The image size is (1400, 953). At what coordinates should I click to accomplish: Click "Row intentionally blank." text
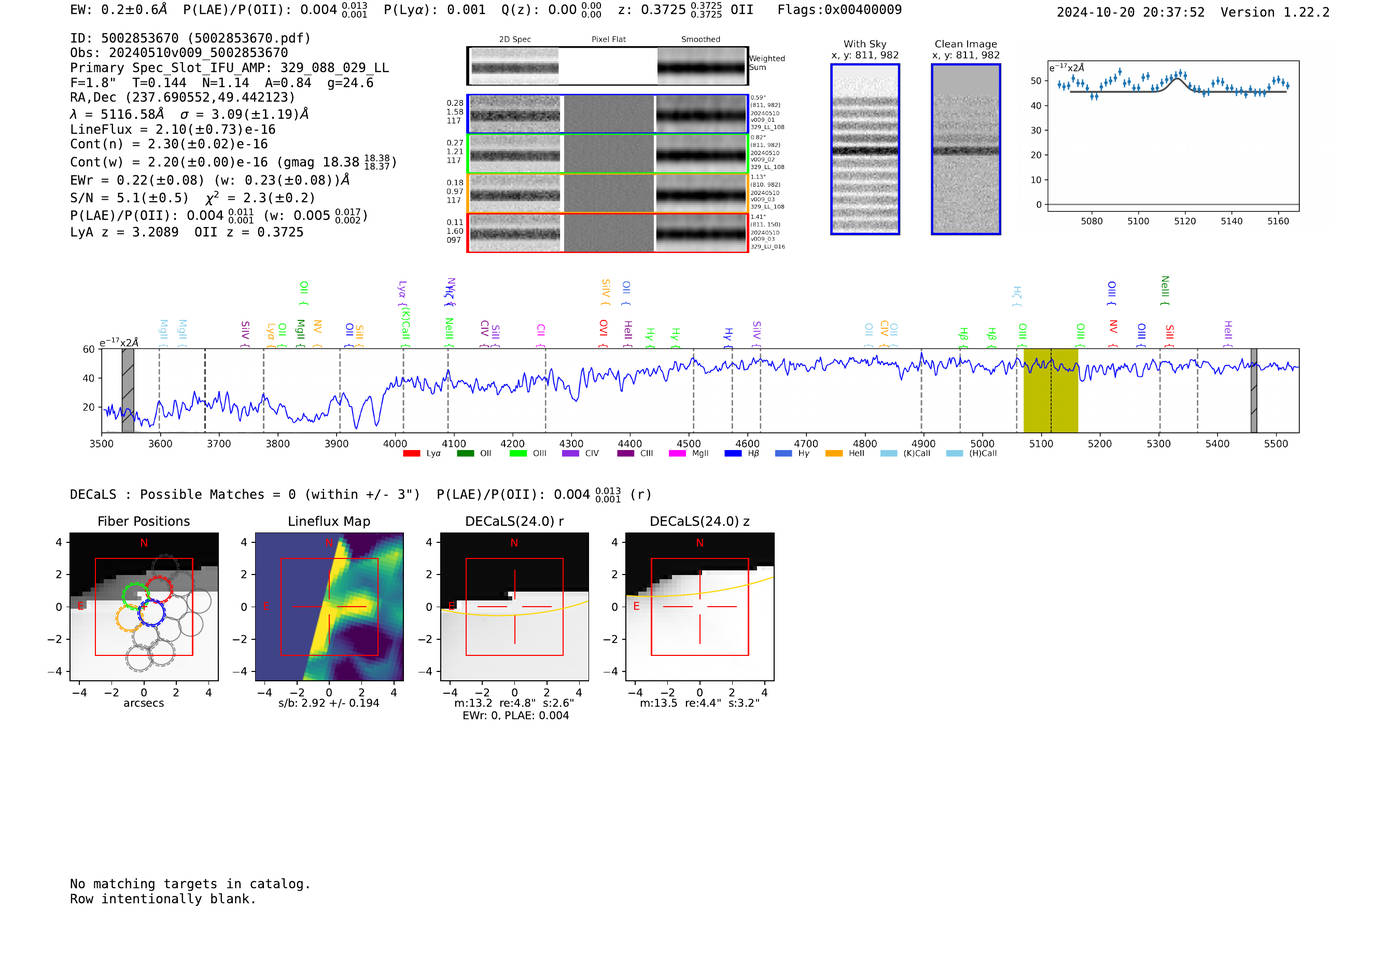point(163,899)
